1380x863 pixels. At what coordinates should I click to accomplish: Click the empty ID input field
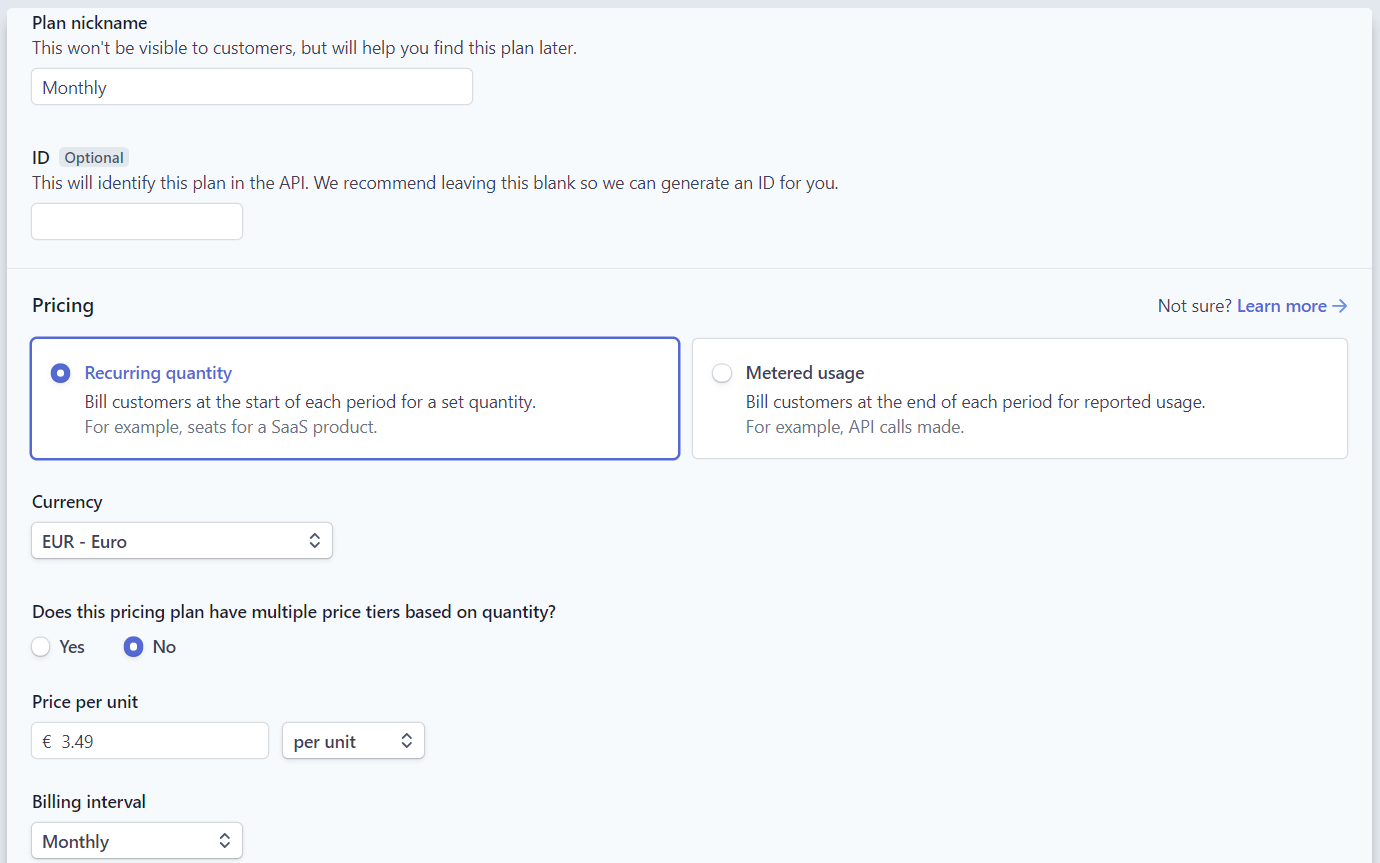(x=136, y=221)
